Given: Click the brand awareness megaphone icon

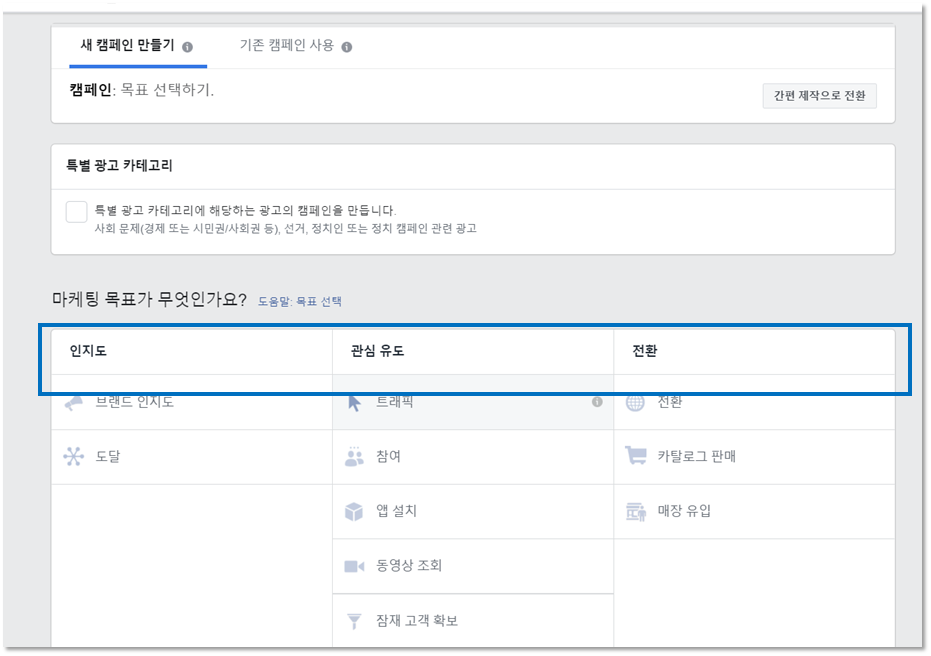Looking at the screenshot, I should [x=74, y=403].
